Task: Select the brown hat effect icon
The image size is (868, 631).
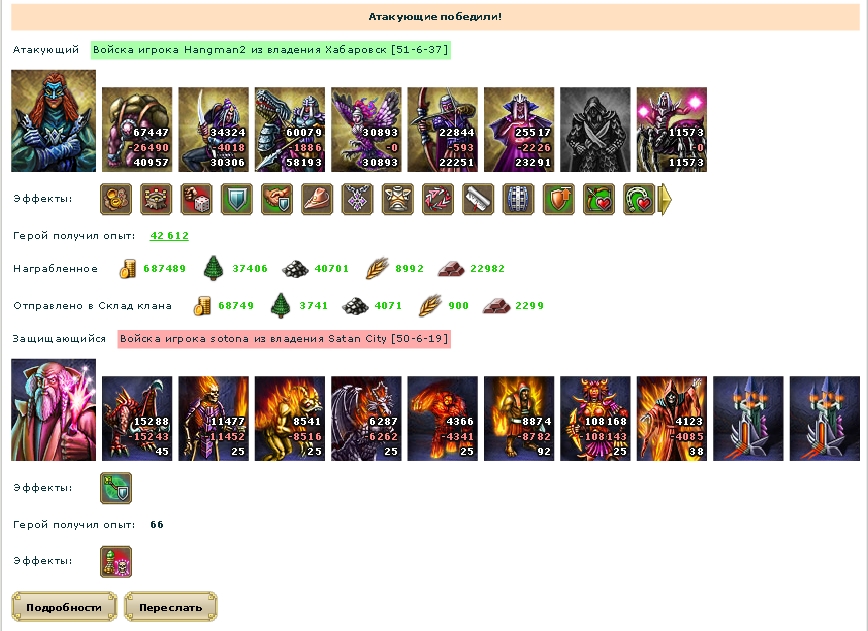Action: click(x=317, y=199)
